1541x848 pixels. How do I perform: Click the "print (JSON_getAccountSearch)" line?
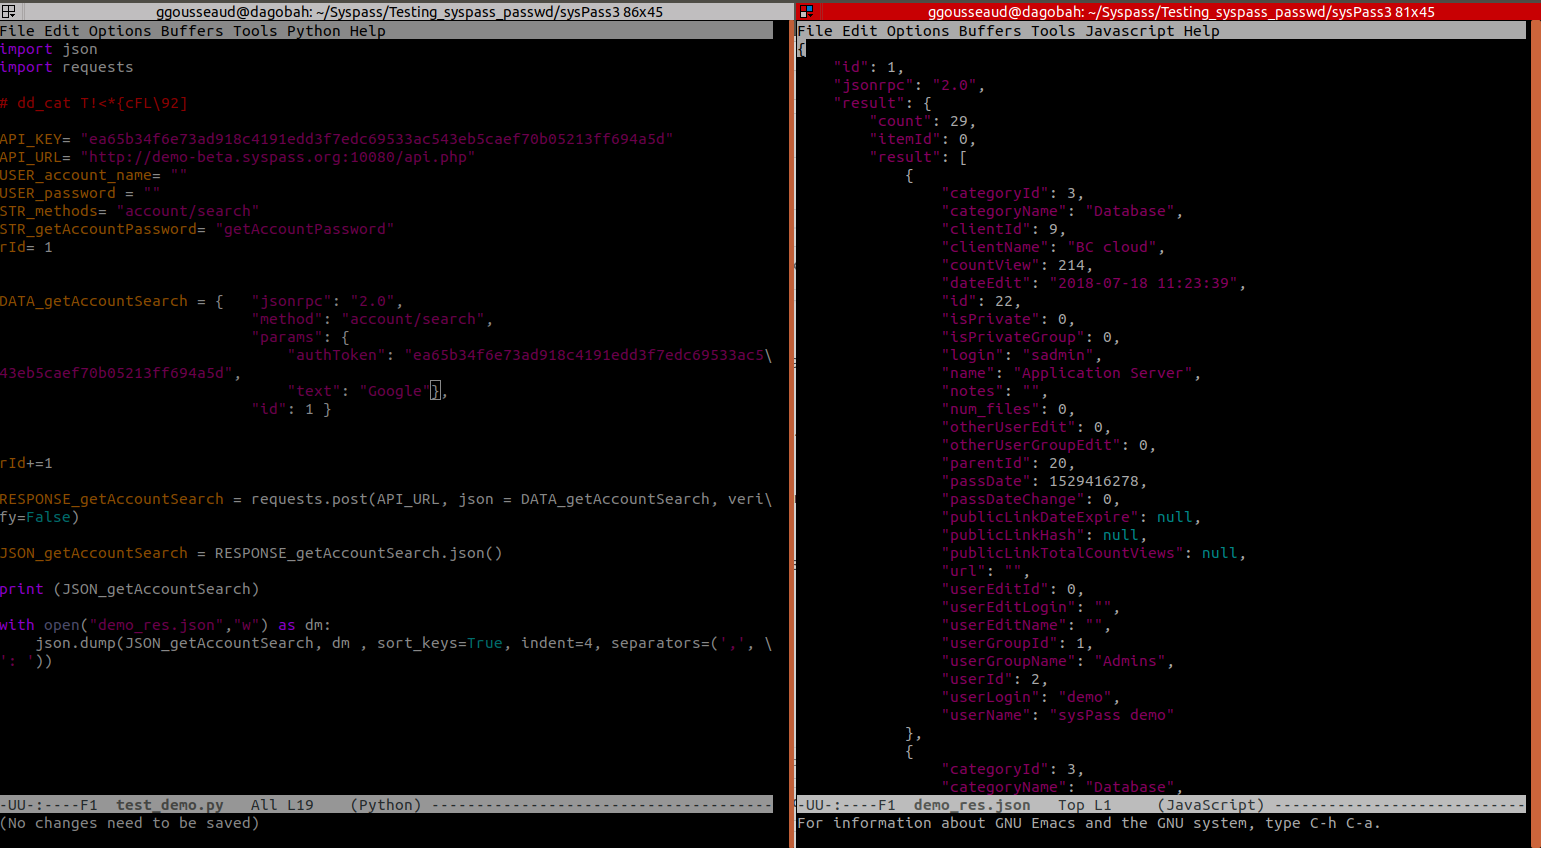tap(130, 589)
